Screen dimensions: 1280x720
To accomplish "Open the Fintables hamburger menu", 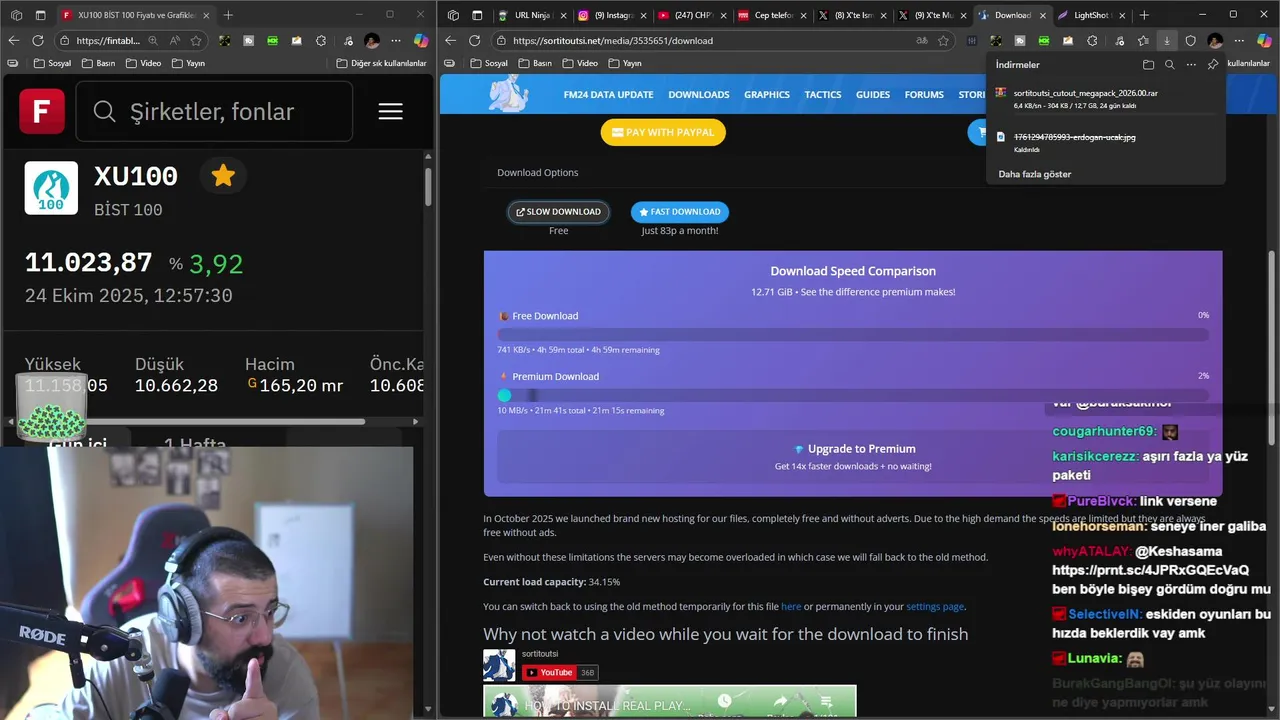I will pos(390,111).
